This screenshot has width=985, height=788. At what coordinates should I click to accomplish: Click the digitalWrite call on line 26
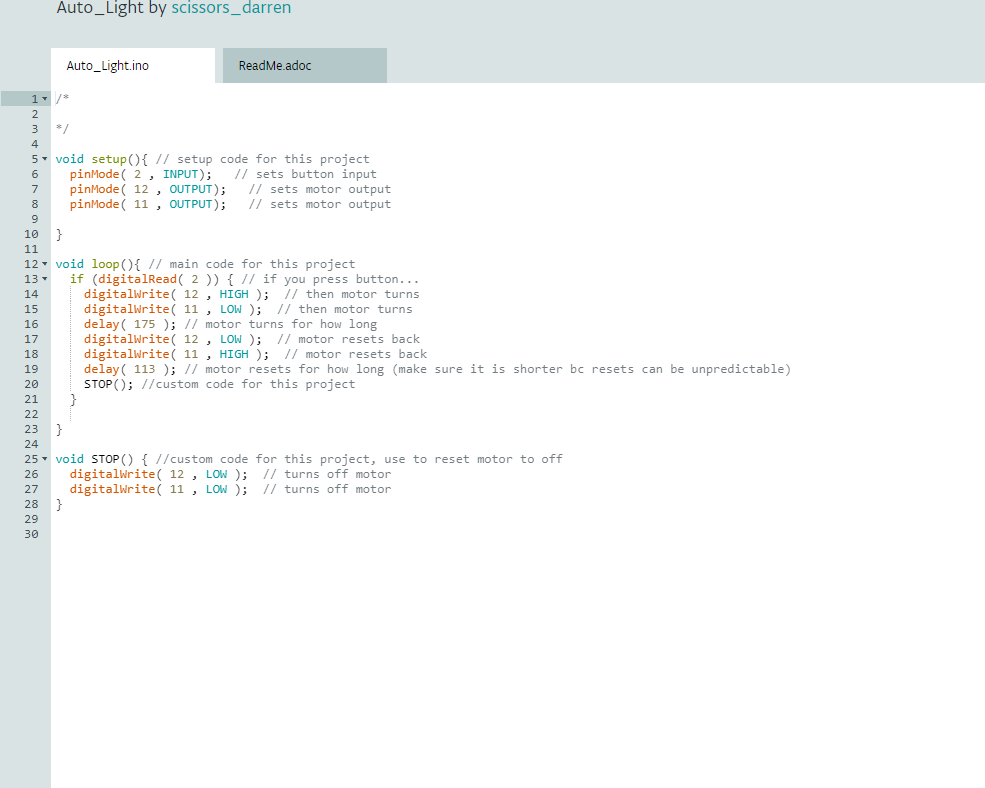(112, 473)
